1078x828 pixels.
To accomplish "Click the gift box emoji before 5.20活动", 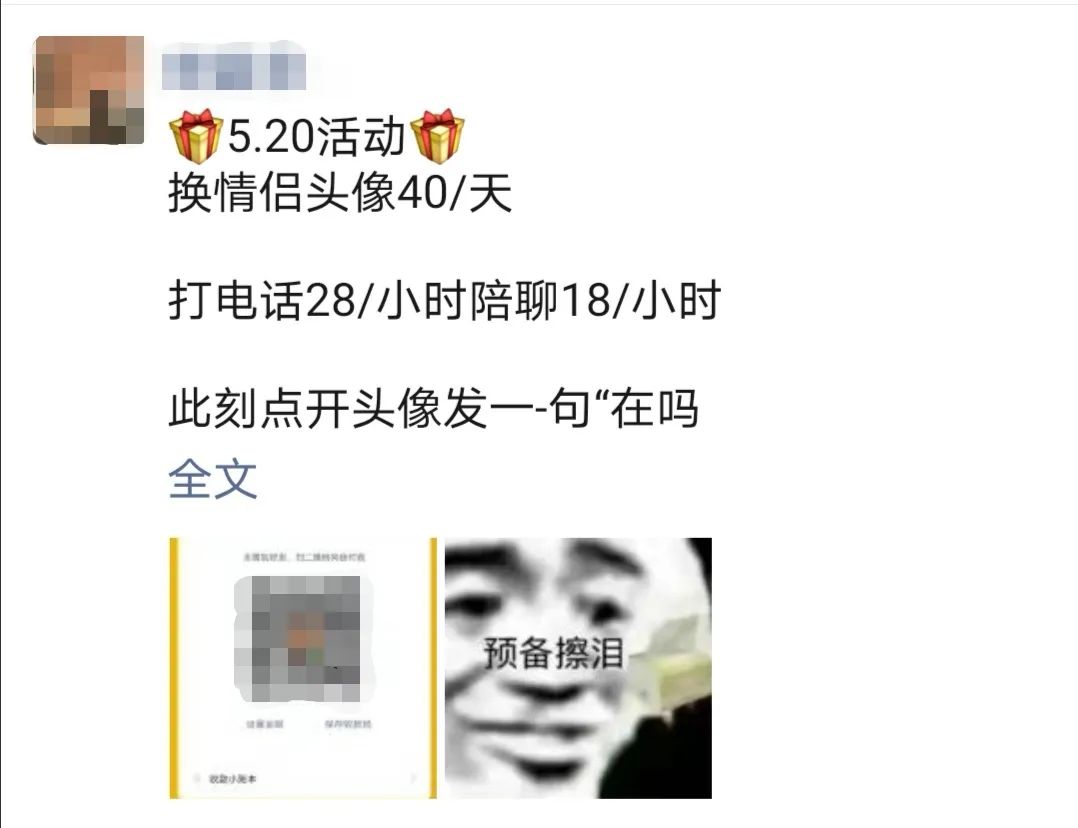I will coord(195,135).
